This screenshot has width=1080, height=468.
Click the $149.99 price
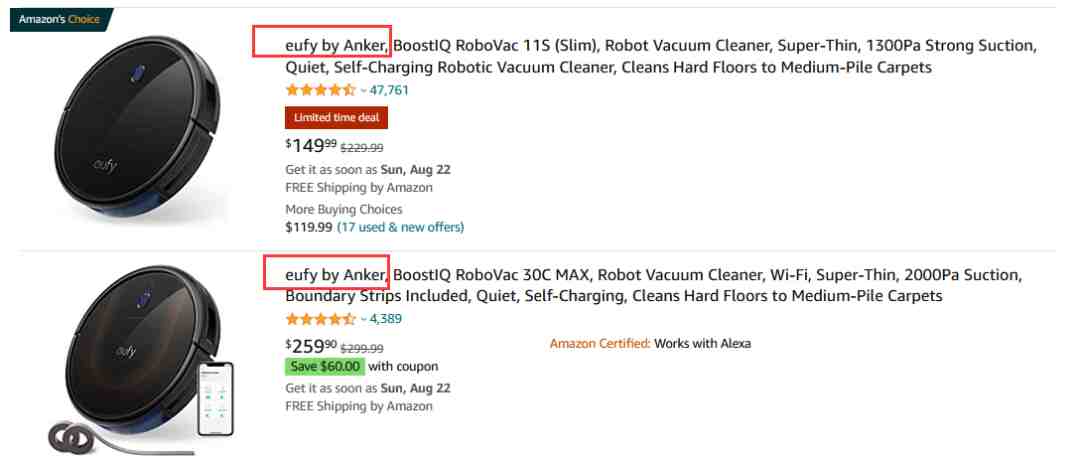pyautogui.click(x=310, y=146)
